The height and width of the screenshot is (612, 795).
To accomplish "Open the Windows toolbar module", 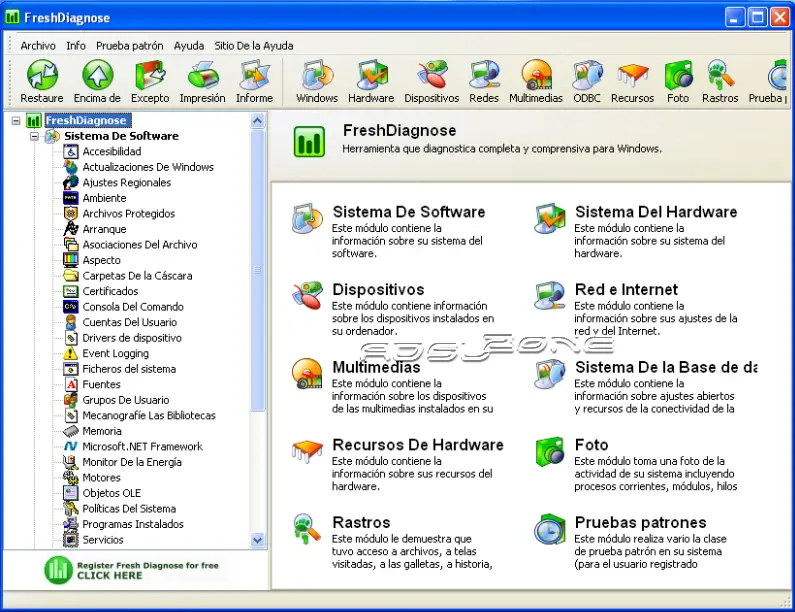I will tap(317, 75).
